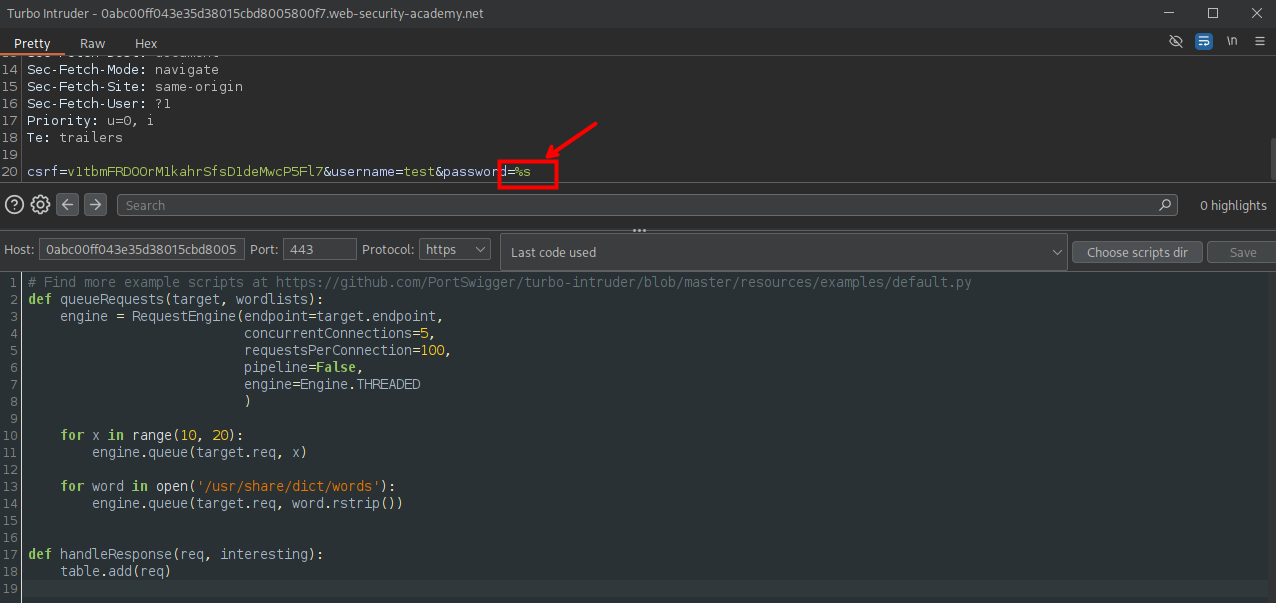This screenshot has height=603, width=1276.
Task: Expand the Last code used script dropdown
Action: [784, 253]
